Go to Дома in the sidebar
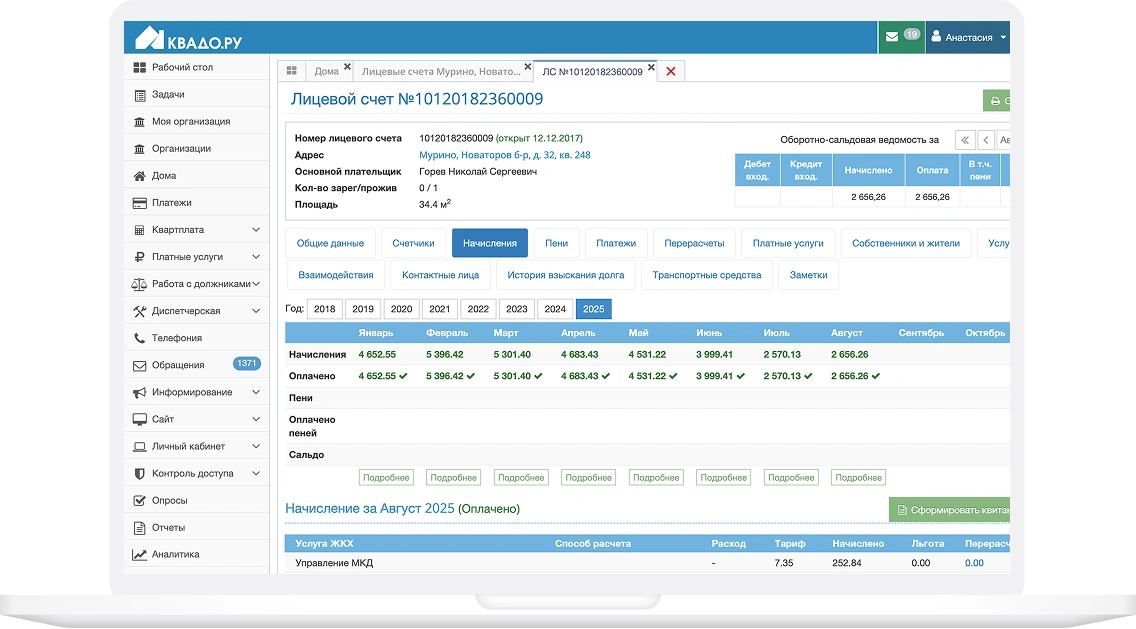Screen dimensions: 1136x629 coord(163,176)
